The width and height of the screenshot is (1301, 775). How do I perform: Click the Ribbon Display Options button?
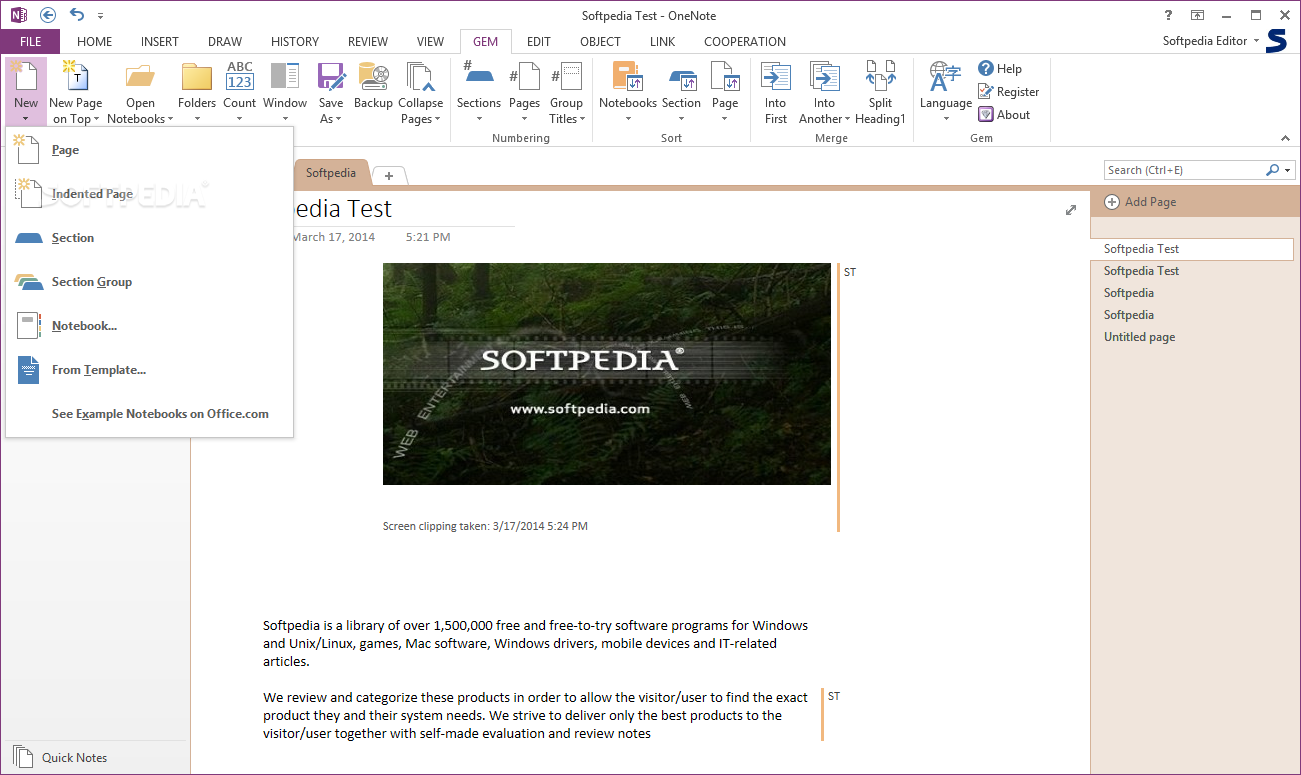(x=1198, y=15)
